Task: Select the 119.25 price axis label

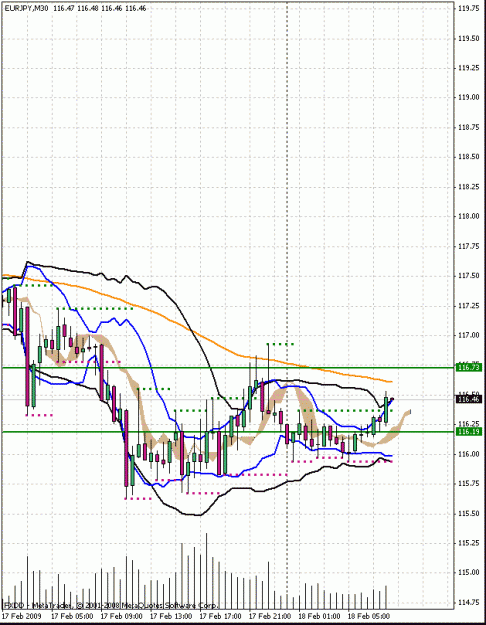Action: click(x=468, y=68)
